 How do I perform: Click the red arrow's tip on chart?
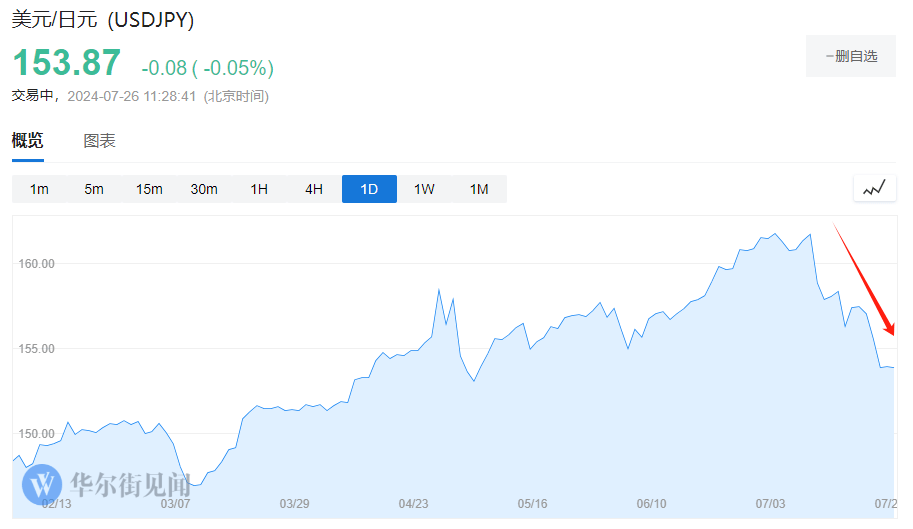pos(892,334)
